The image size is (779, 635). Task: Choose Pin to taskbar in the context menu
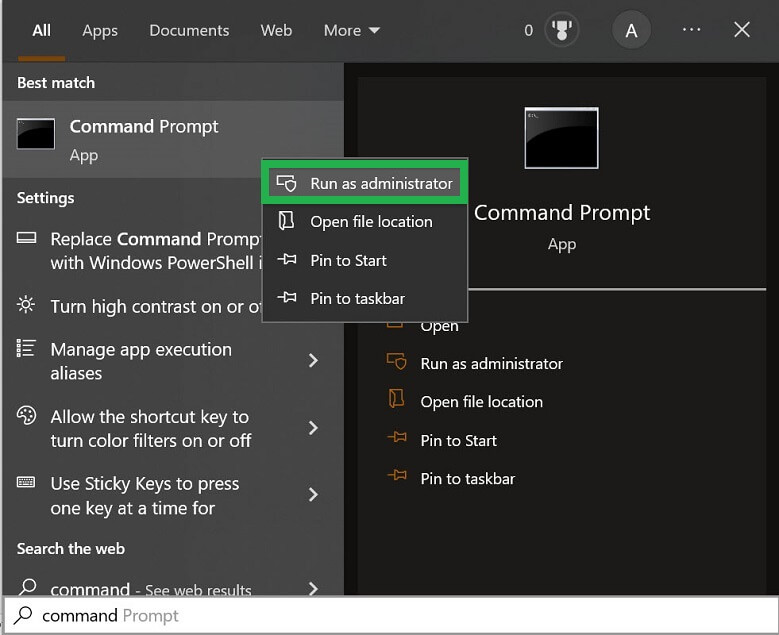pos(365,298)
